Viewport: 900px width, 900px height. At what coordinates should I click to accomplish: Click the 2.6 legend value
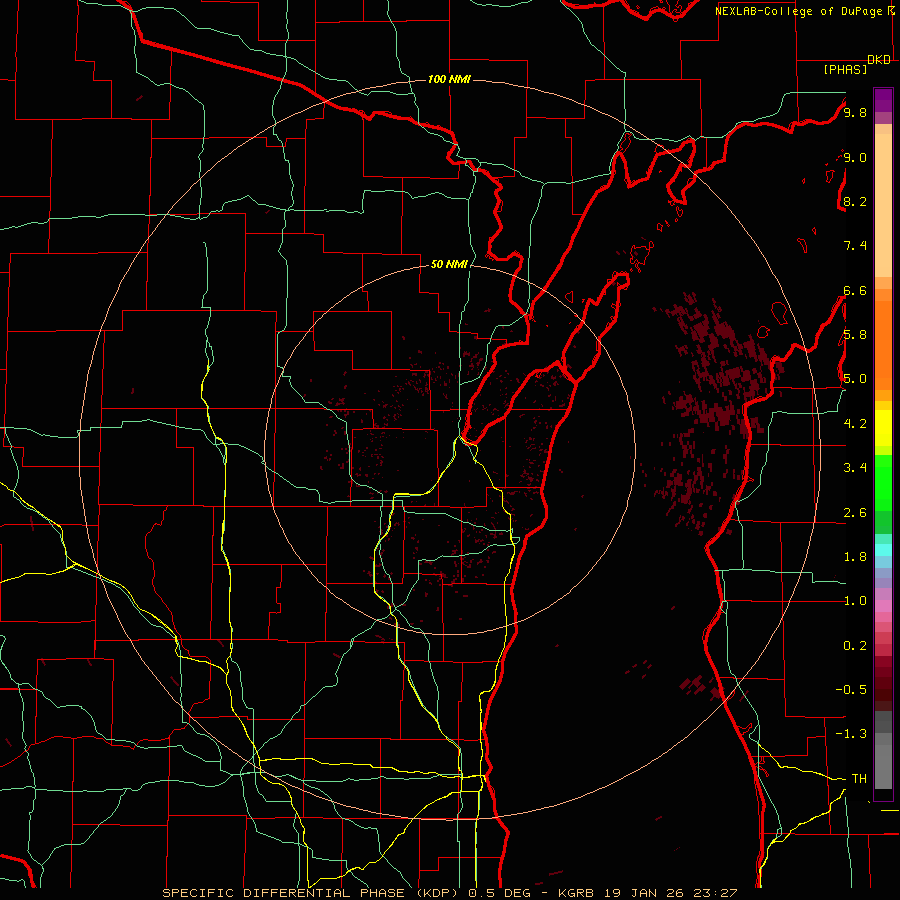[x=855, y=512]
